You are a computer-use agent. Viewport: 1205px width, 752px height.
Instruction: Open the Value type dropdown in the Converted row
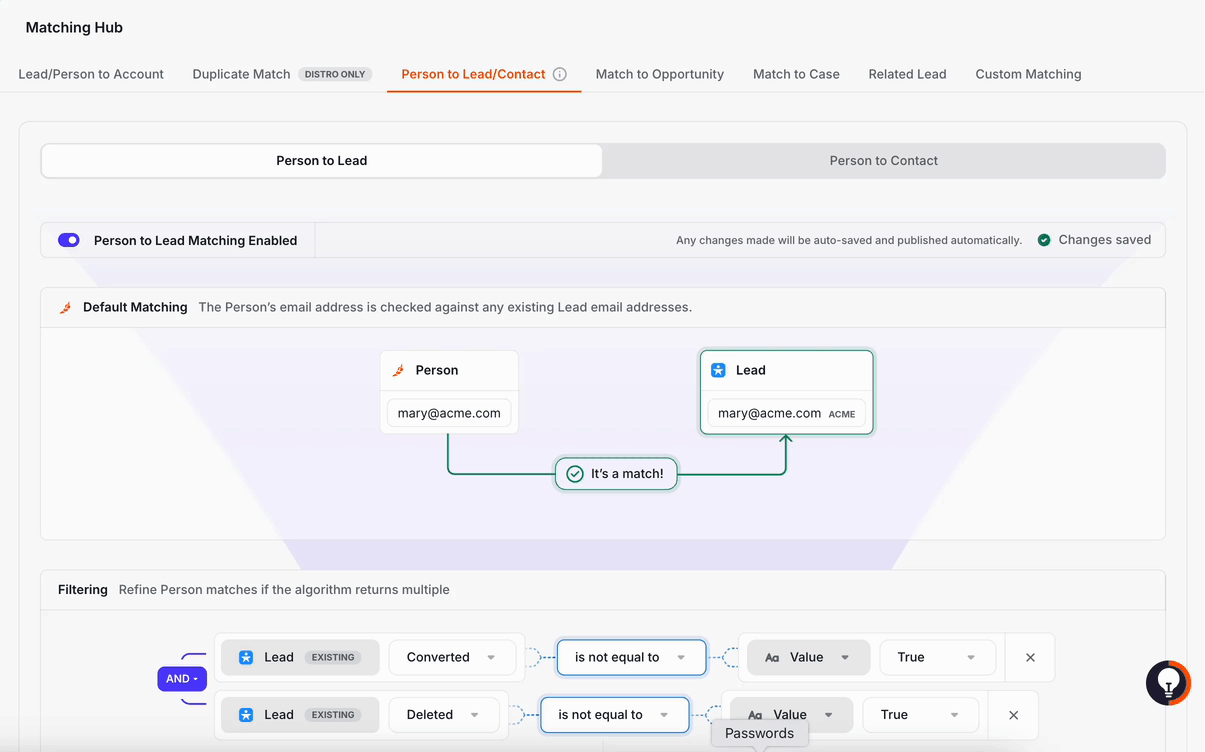[807, 657]
